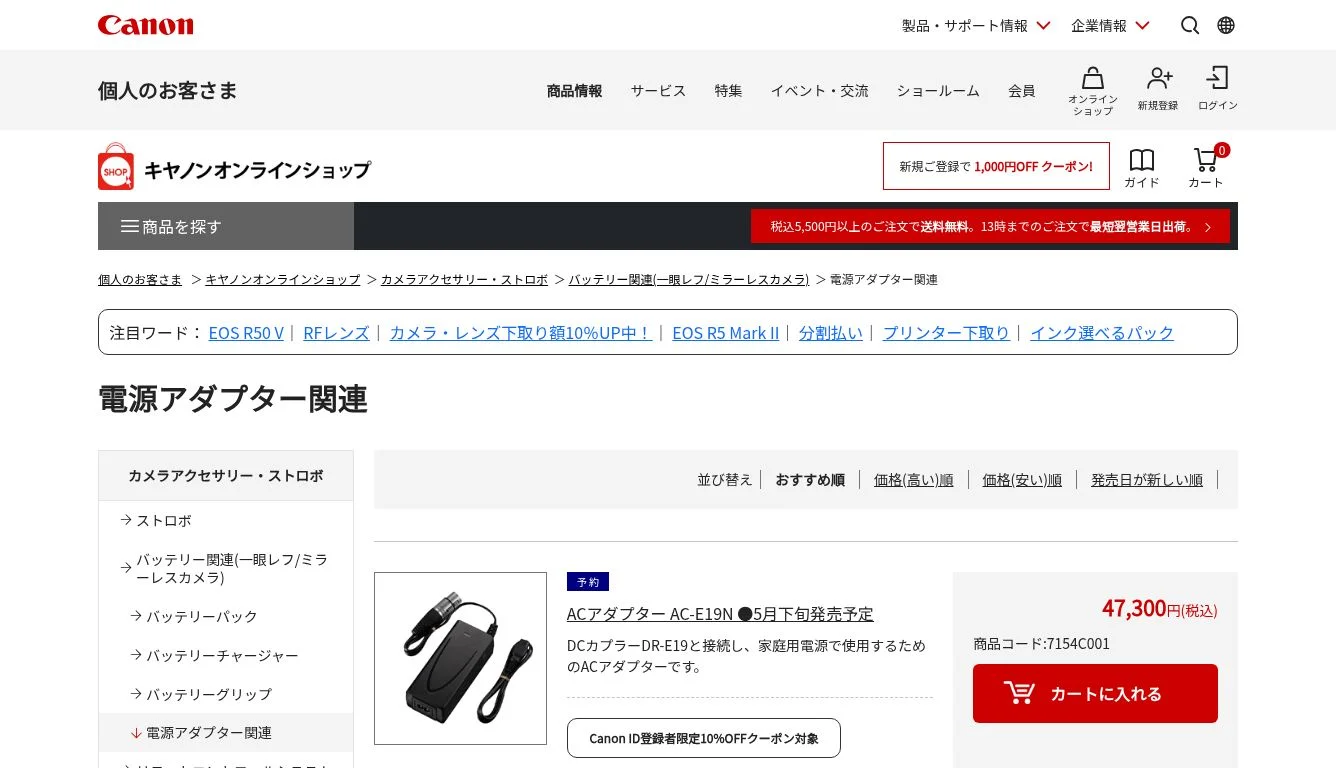Click the 47,300円(税込) price

[1160, 608]
